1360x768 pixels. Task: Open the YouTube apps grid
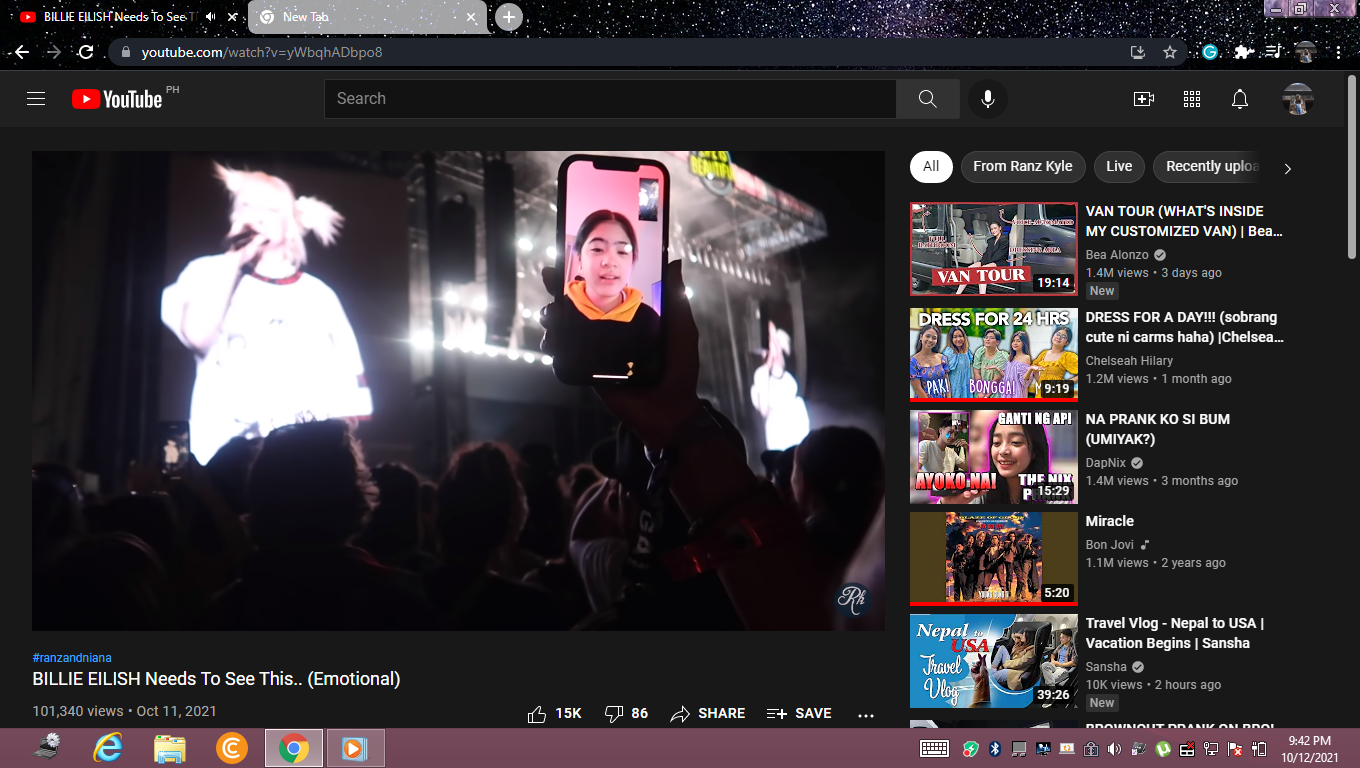(x=1192, y=99)
